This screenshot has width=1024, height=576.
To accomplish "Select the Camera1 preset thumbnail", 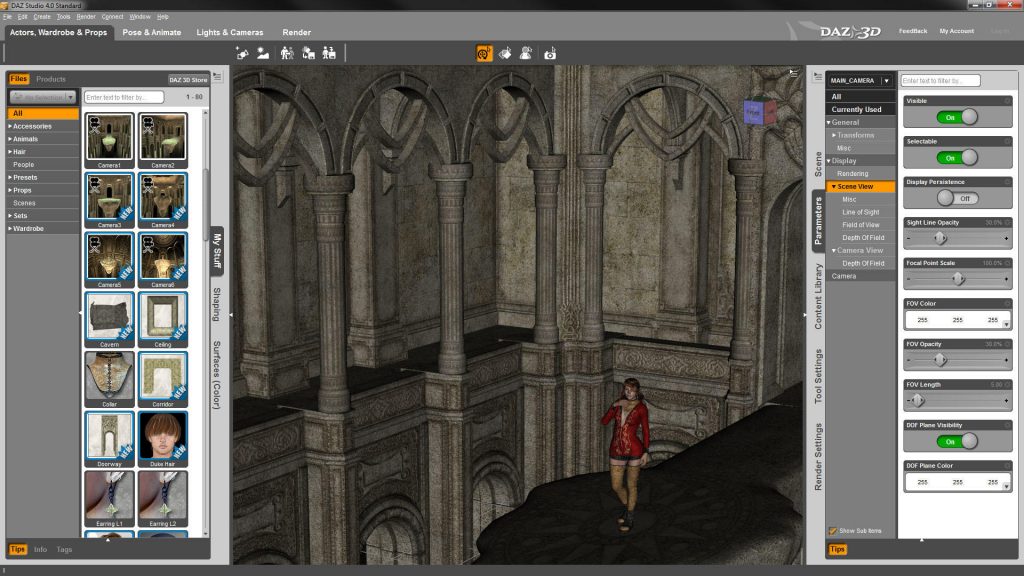I will (109, 140).
